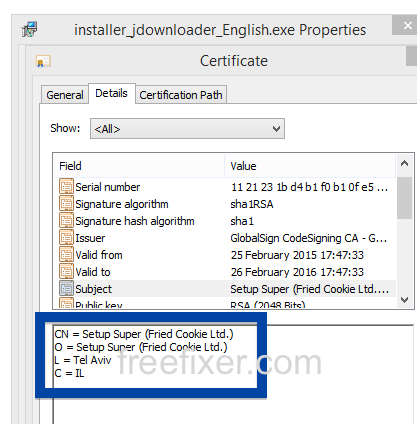Click the Valid from field icon
The height and width of the screenshot is (424, 417).
[x=66, y=254]
